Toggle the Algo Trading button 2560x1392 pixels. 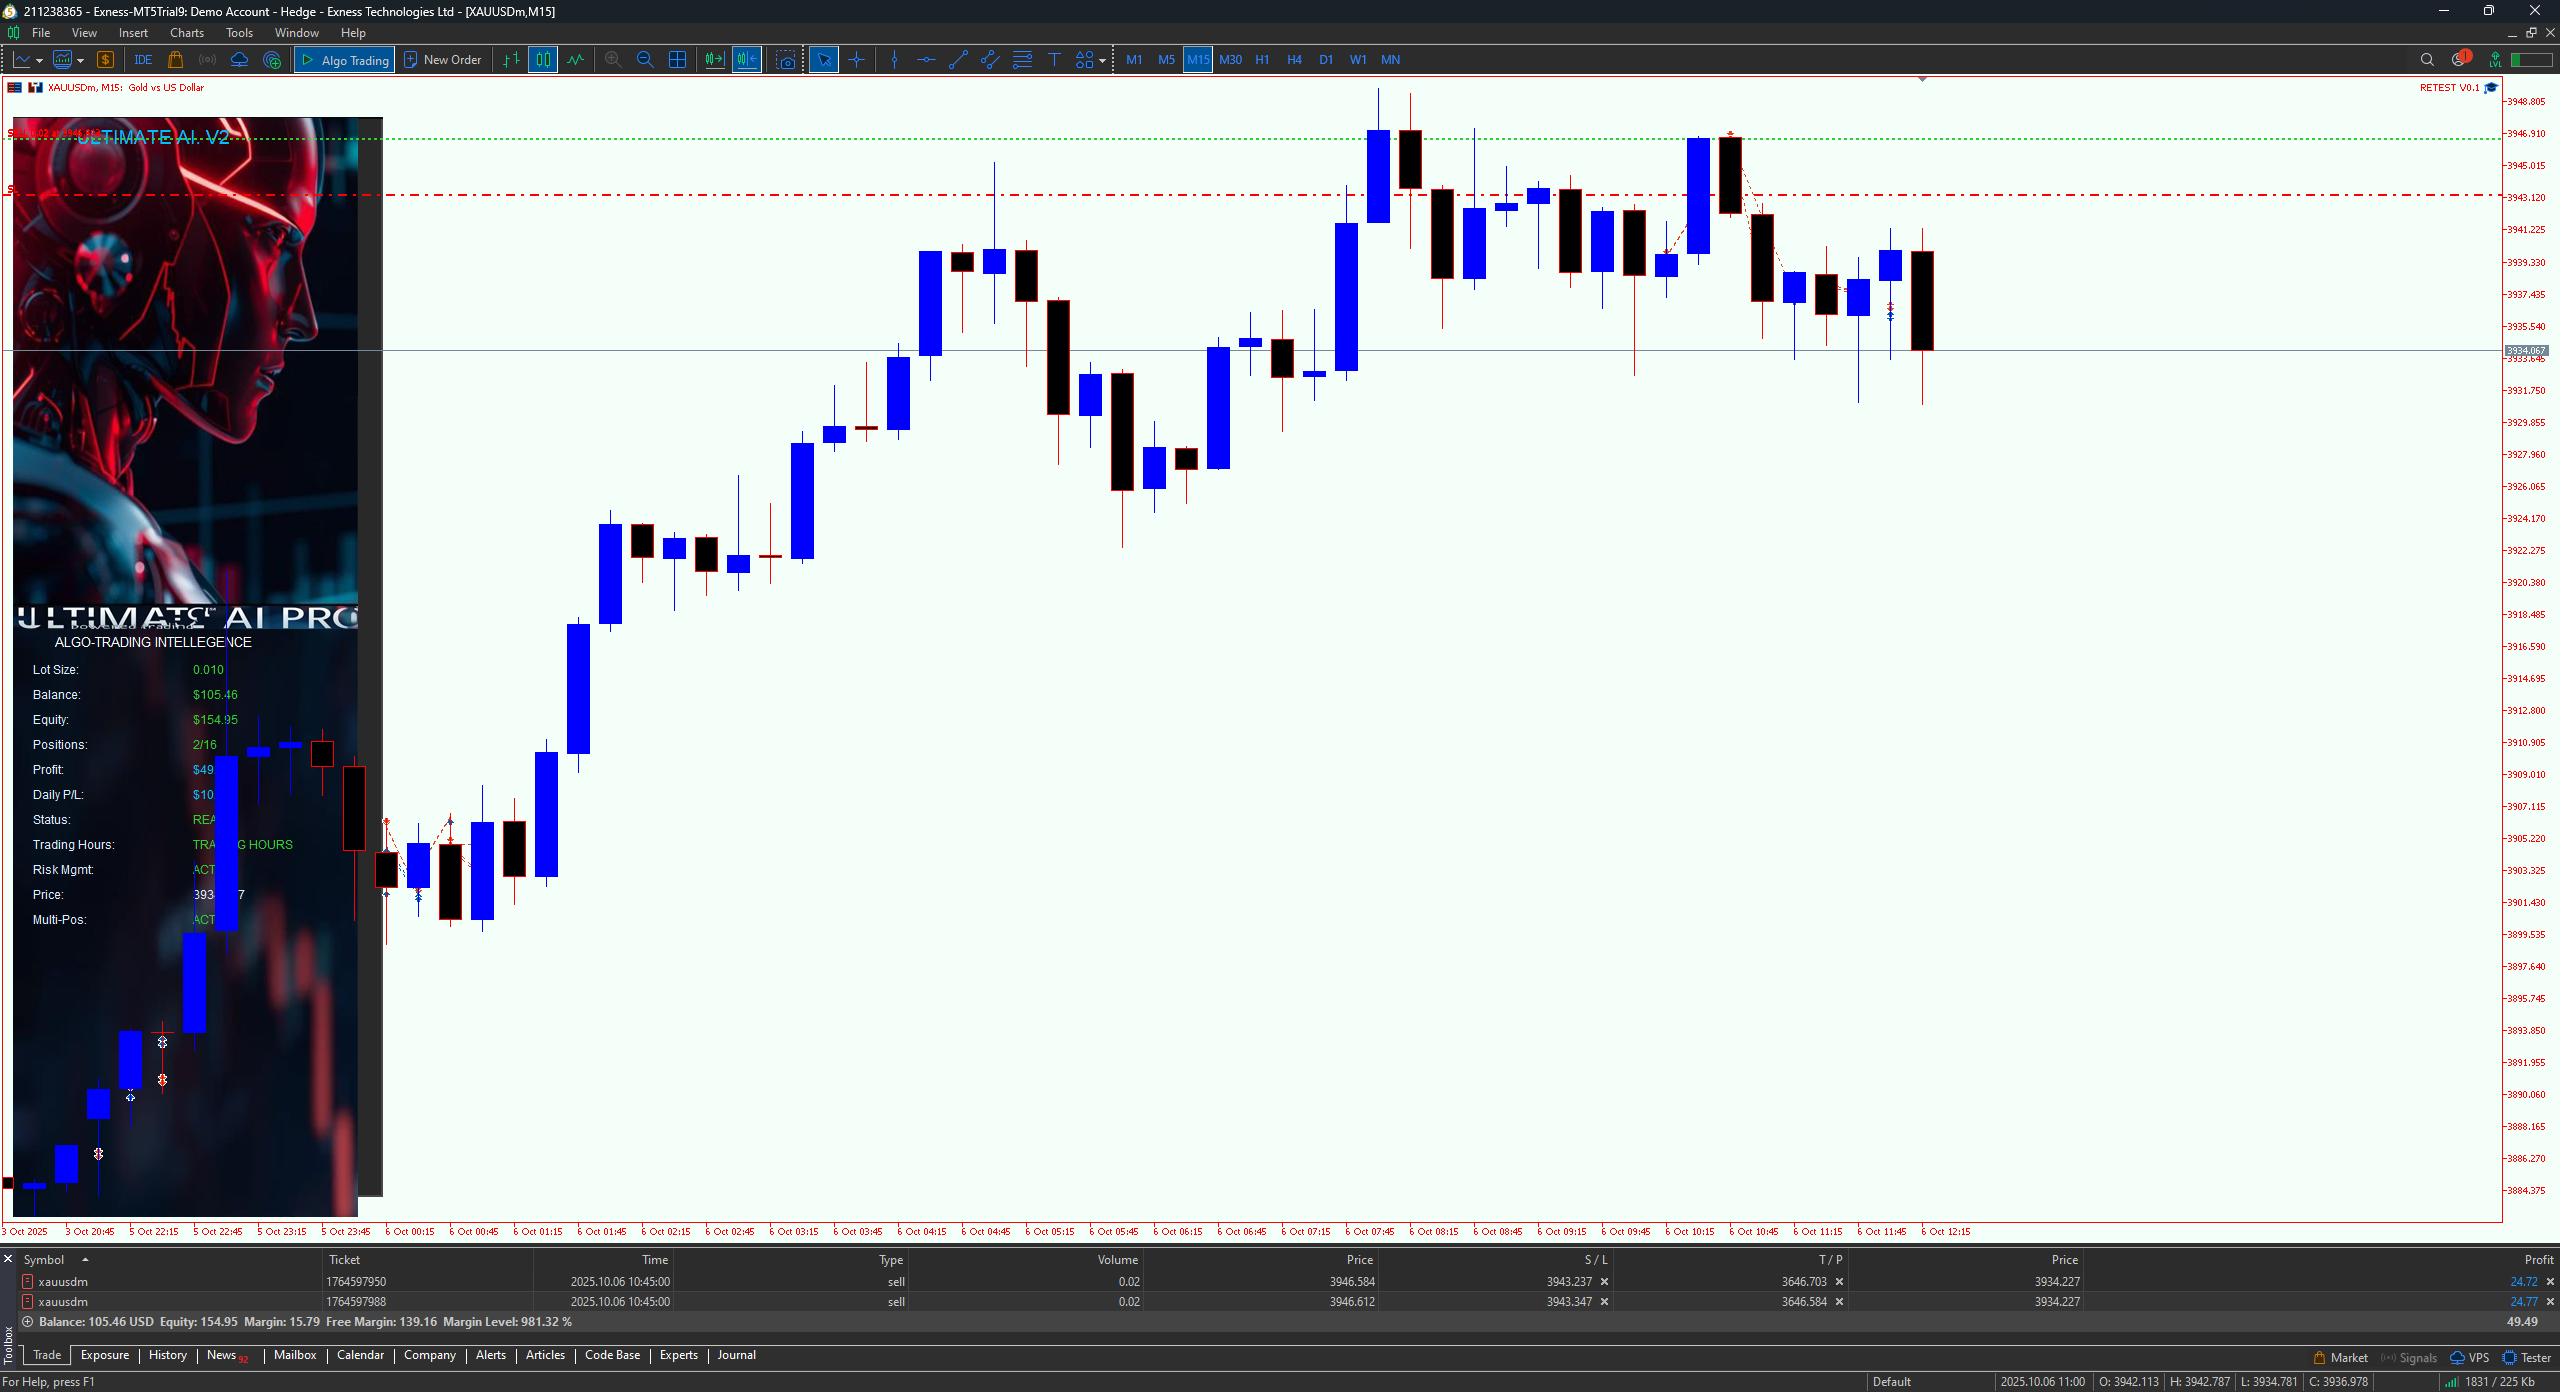click(344, 60)
